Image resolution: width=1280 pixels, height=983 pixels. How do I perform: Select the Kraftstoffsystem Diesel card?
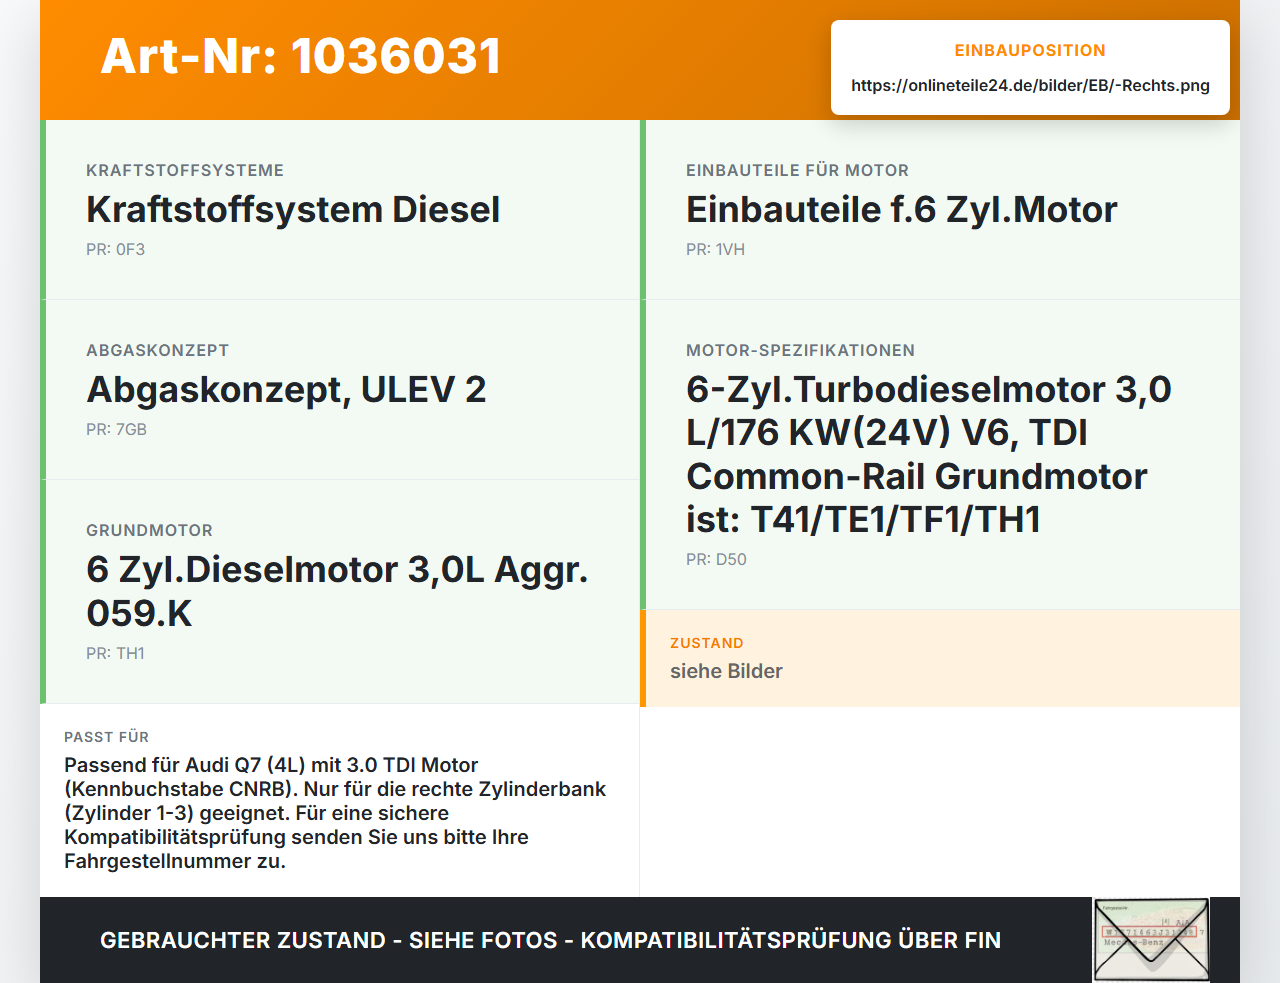pos(340,210)
